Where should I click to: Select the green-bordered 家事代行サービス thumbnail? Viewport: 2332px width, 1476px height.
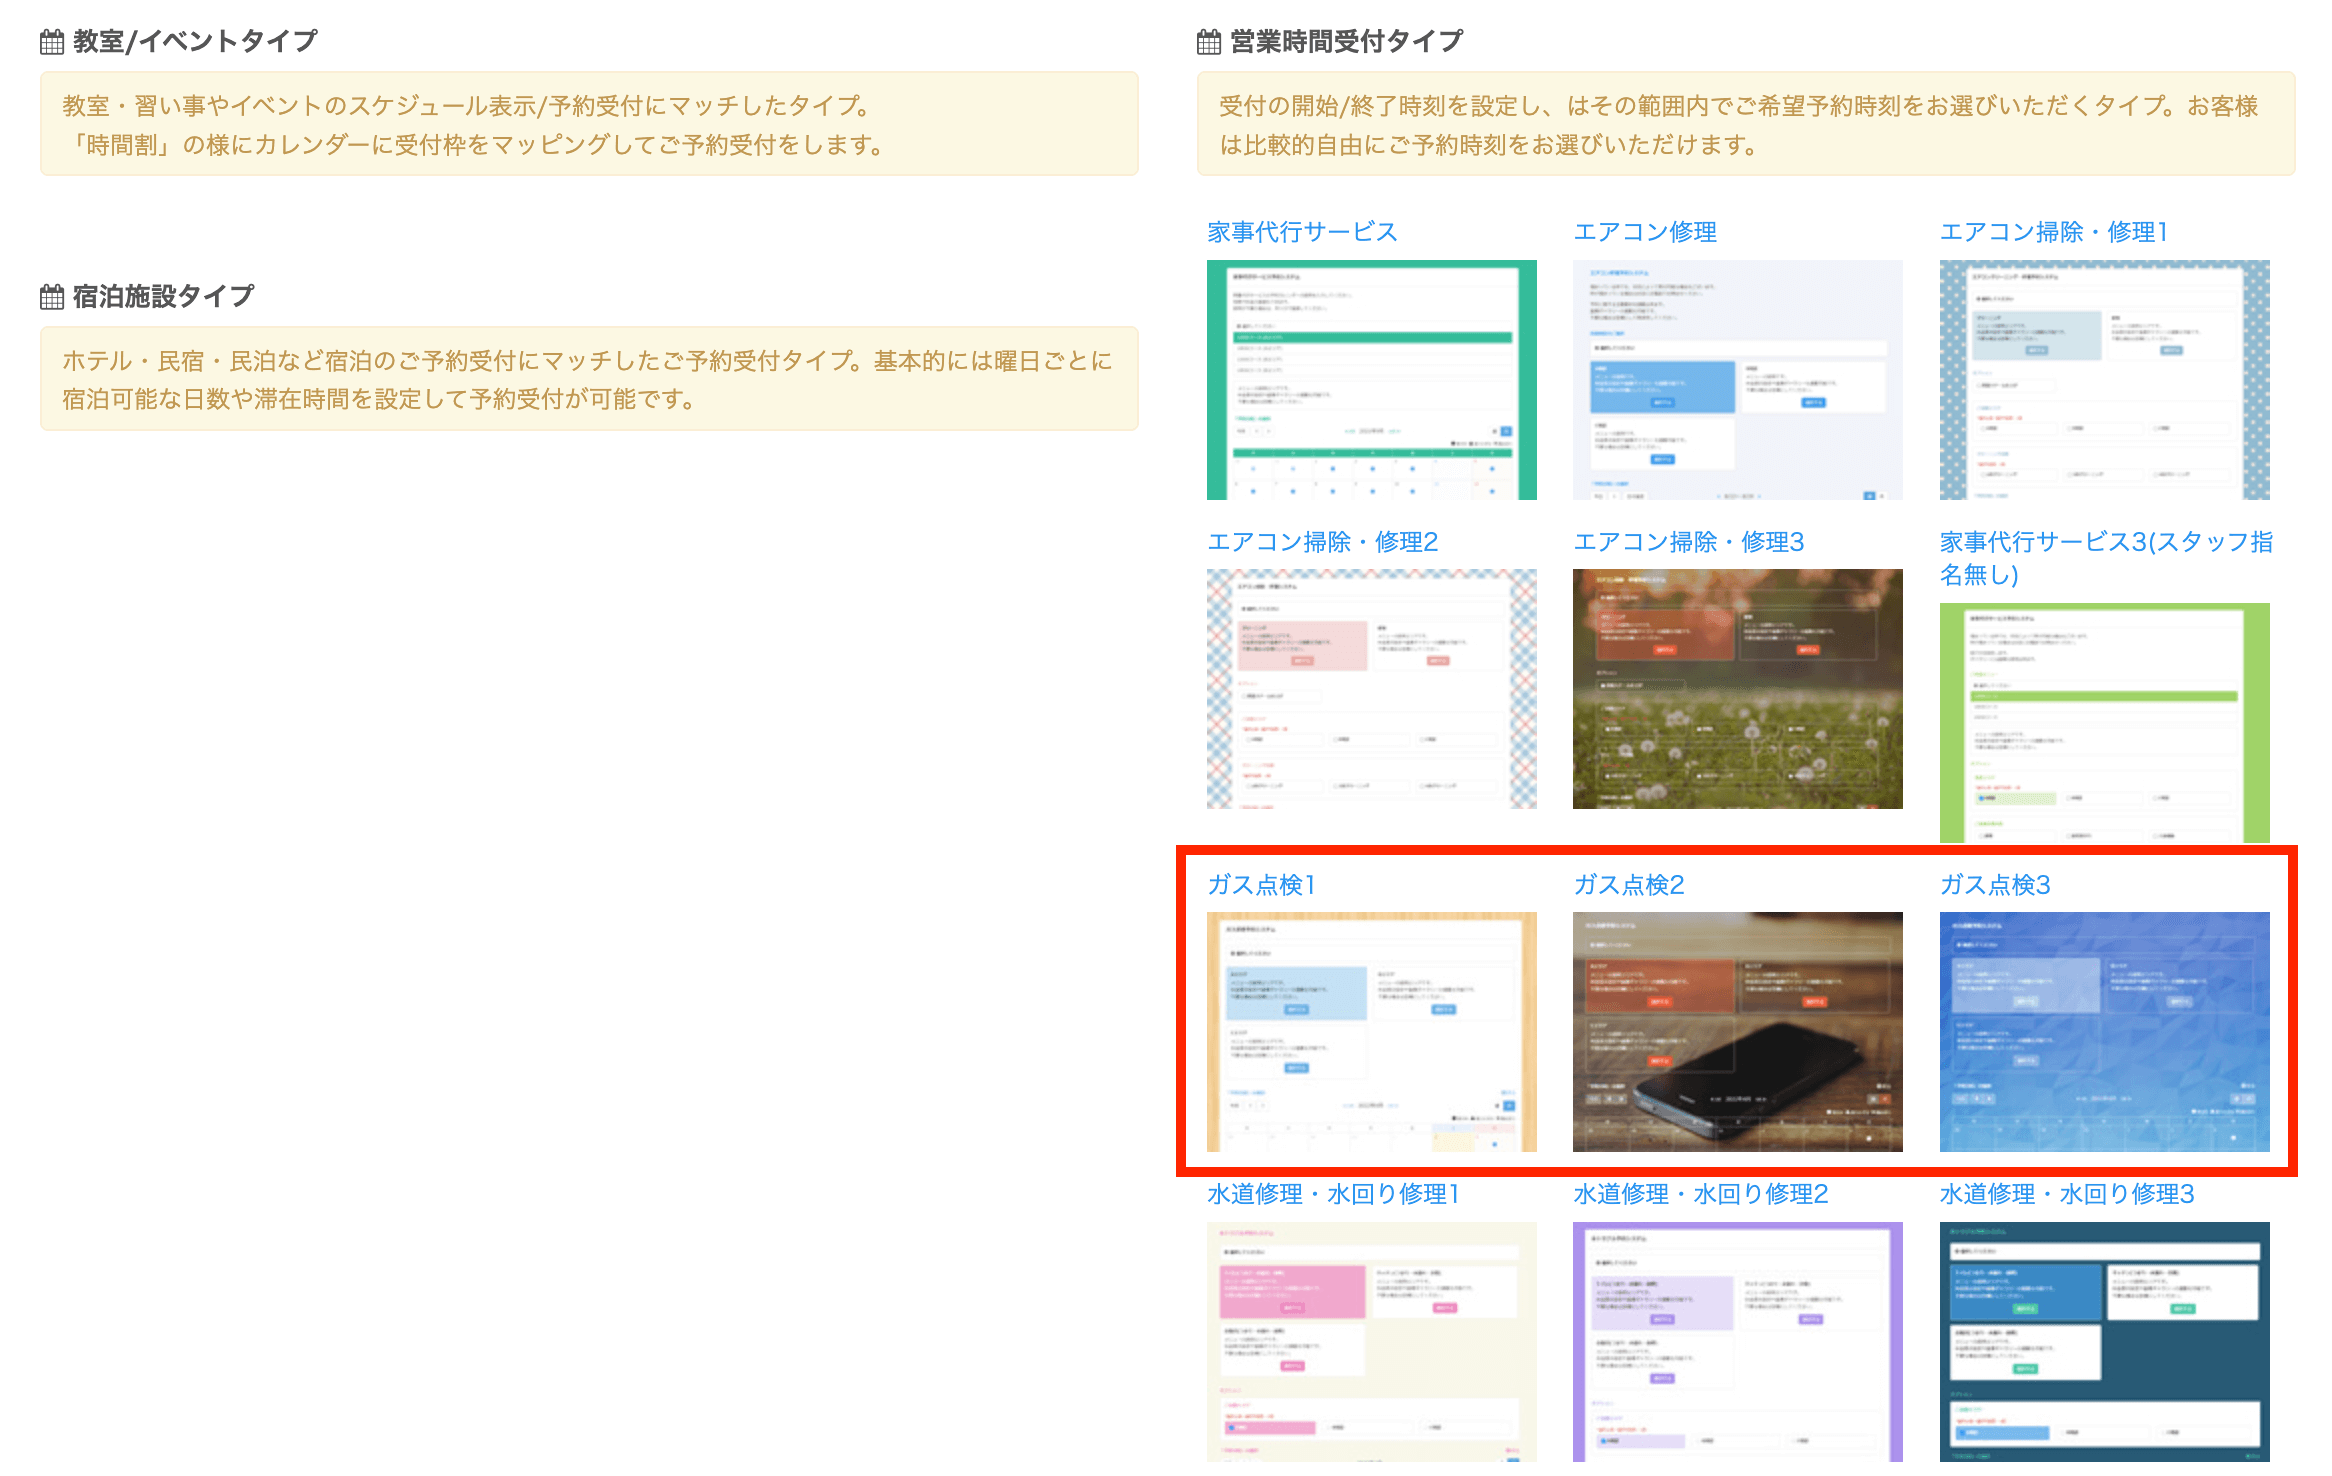coord(1371,380)
